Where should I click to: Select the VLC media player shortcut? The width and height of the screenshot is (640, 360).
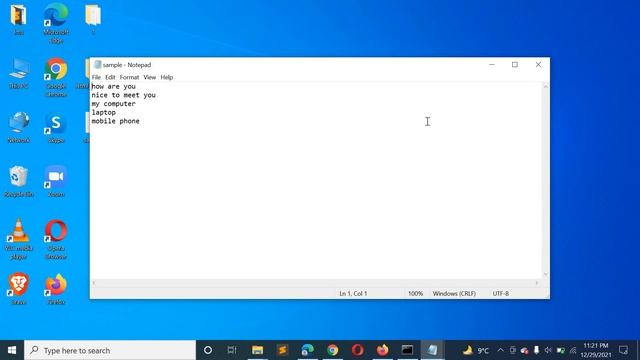pos(19,239)
